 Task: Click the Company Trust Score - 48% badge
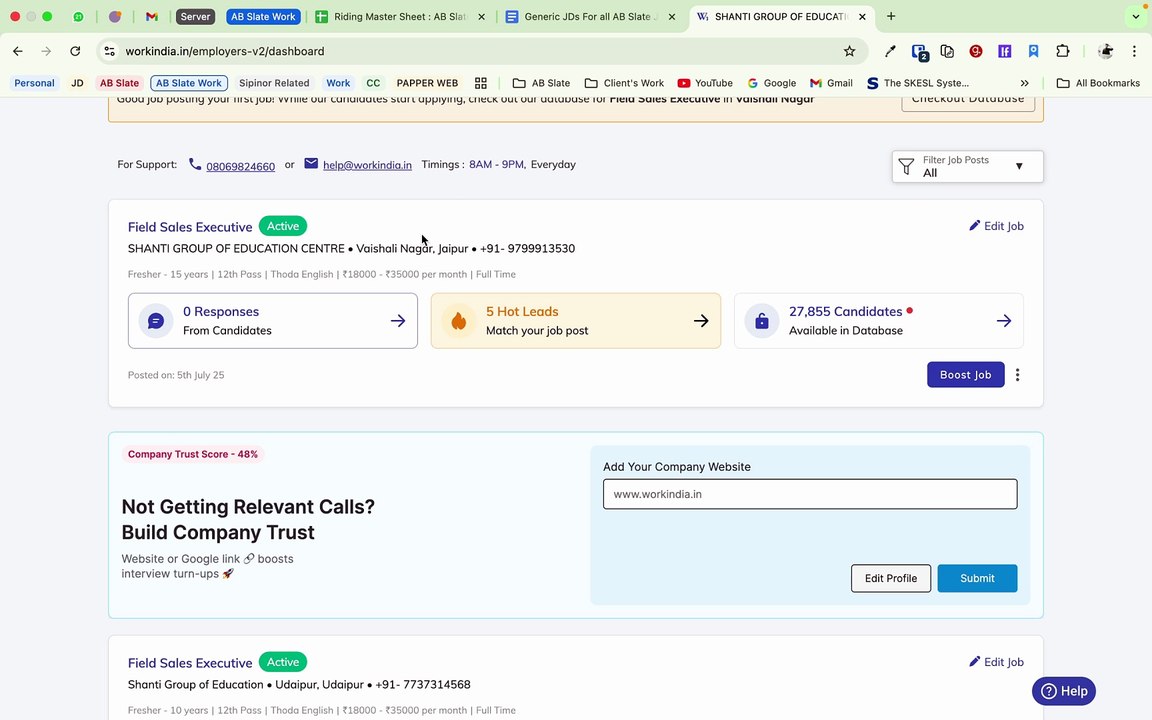click(192, 454)
